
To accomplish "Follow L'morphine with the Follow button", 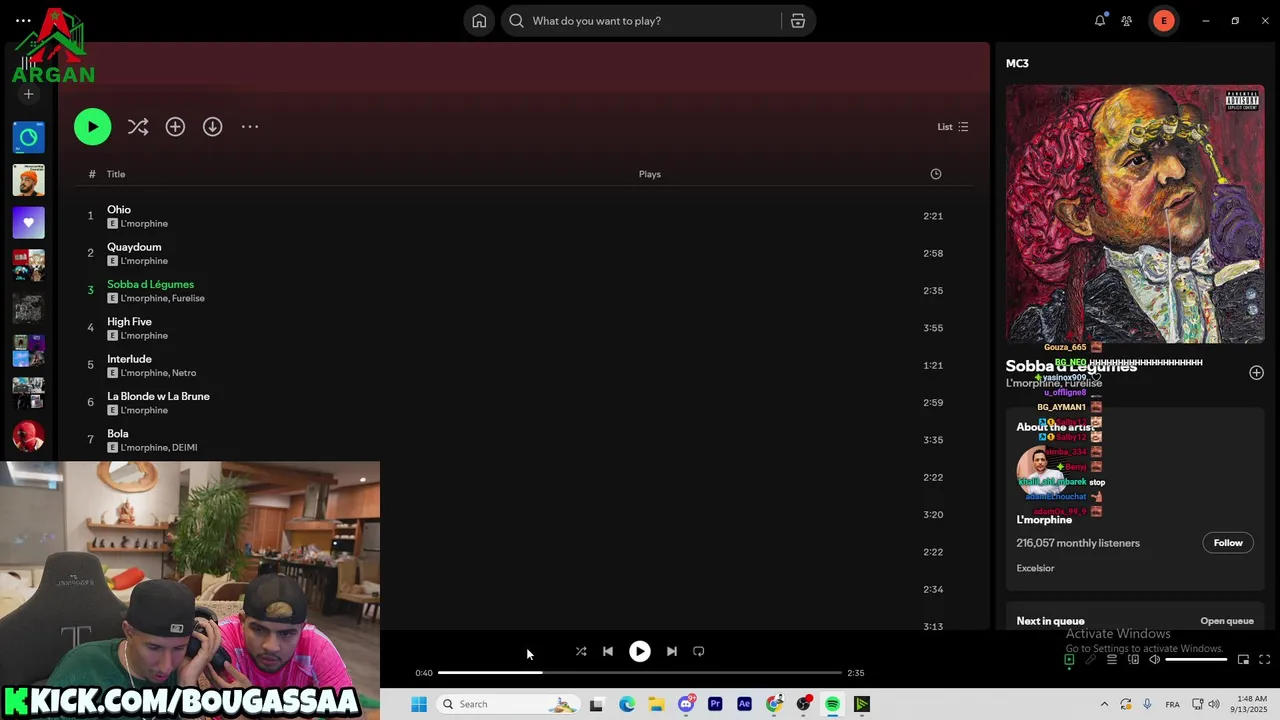I will [x=1228, y=543].
